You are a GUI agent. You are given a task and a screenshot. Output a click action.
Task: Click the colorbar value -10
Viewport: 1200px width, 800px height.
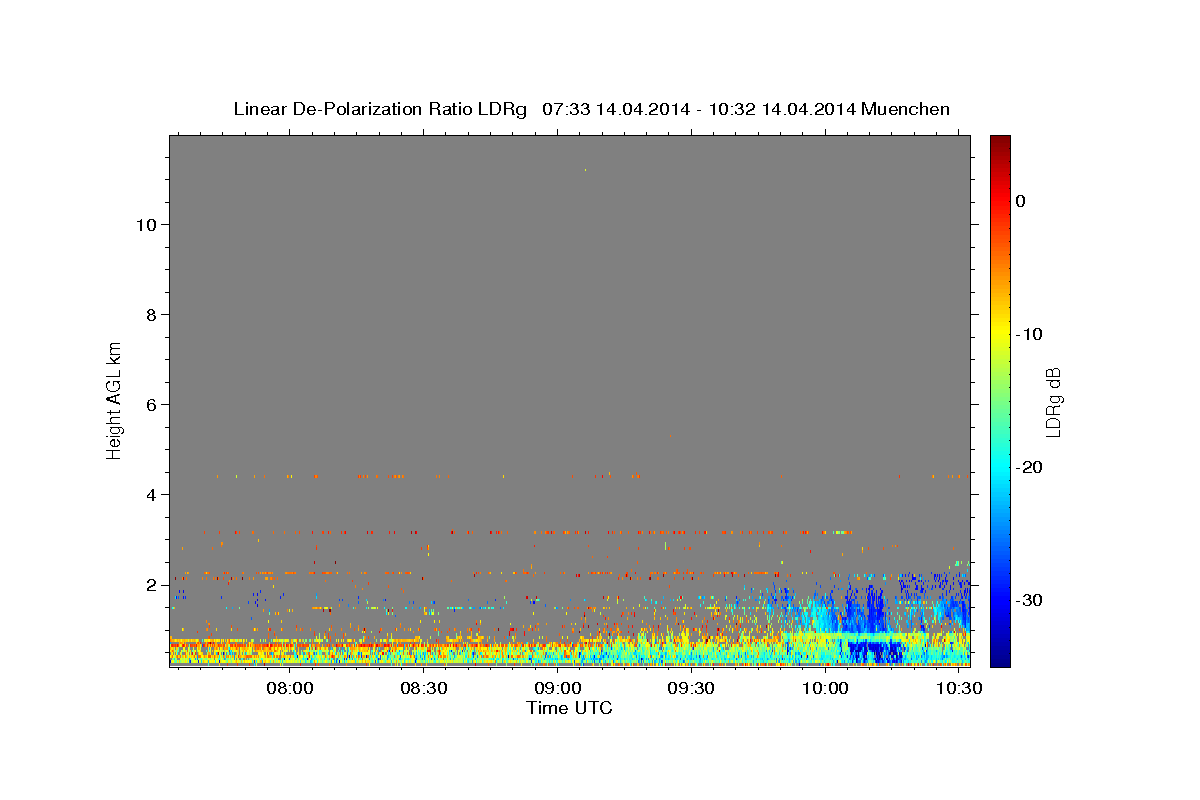pyautogui.click(x=1029, y=334)
